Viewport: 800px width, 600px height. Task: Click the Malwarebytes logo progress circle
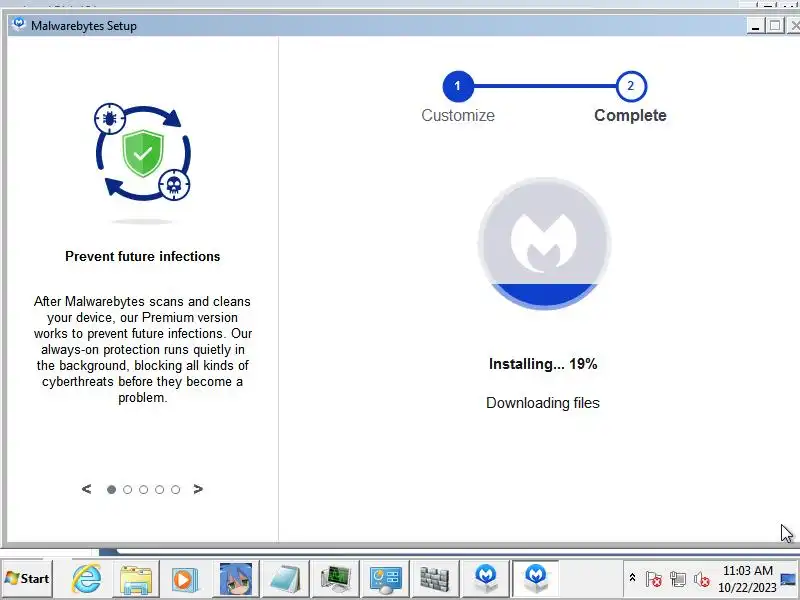(x=544, y=243)
